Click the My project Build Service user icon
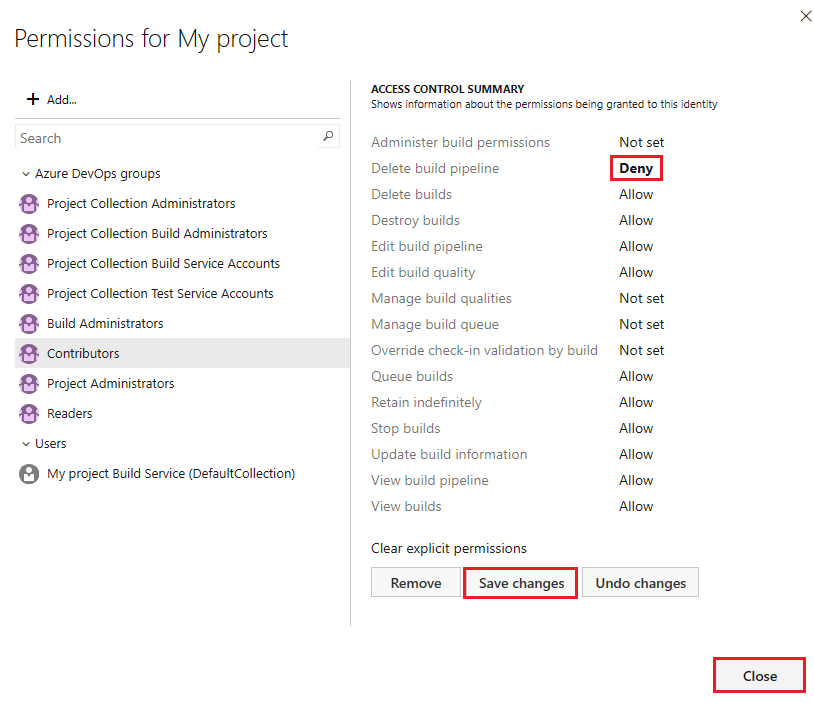 28,473
